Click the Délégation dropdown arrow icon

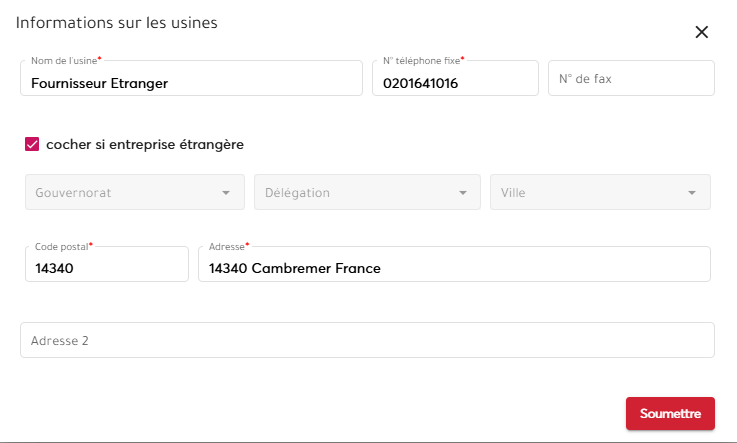462,193
